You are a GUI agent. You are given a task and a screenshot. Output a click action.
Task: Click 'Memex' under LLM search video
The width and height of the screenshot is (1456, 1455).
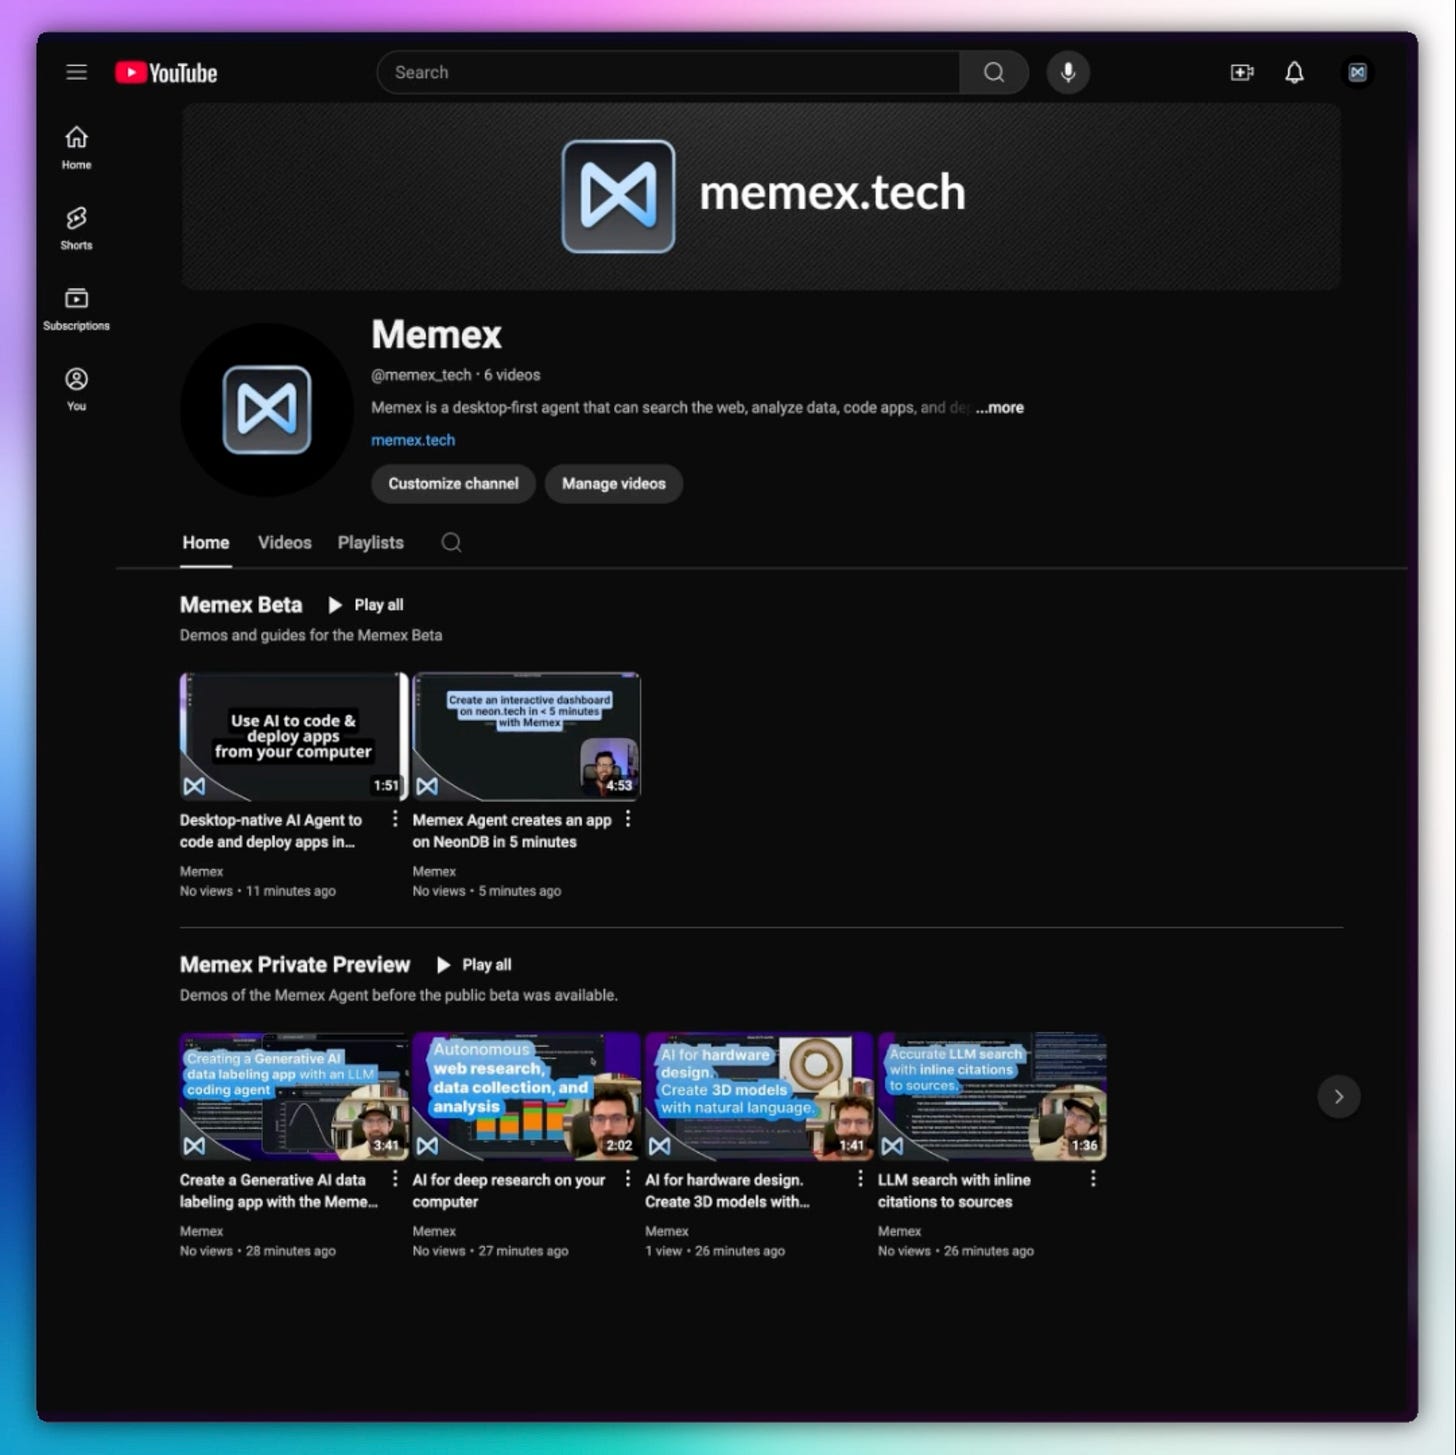point(899,1232)
